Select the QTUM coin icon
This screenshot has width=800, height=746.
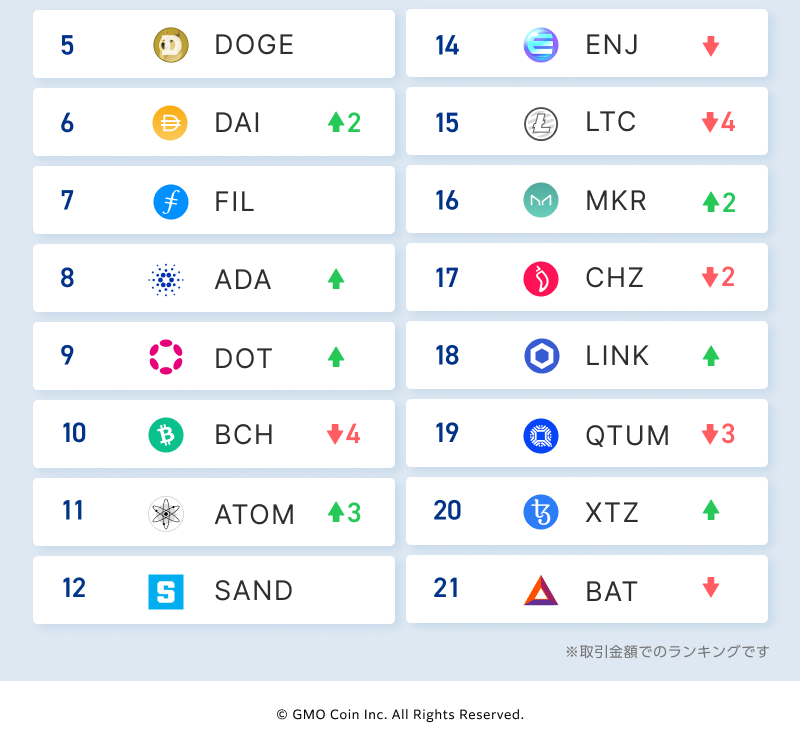[541, 435]
